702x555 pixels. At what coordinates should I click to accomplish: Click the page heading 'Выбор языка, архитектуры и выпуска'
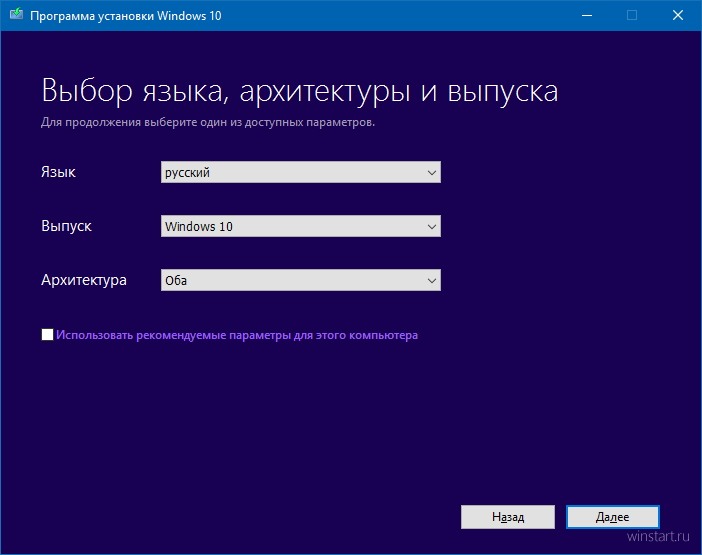point(299,91)
